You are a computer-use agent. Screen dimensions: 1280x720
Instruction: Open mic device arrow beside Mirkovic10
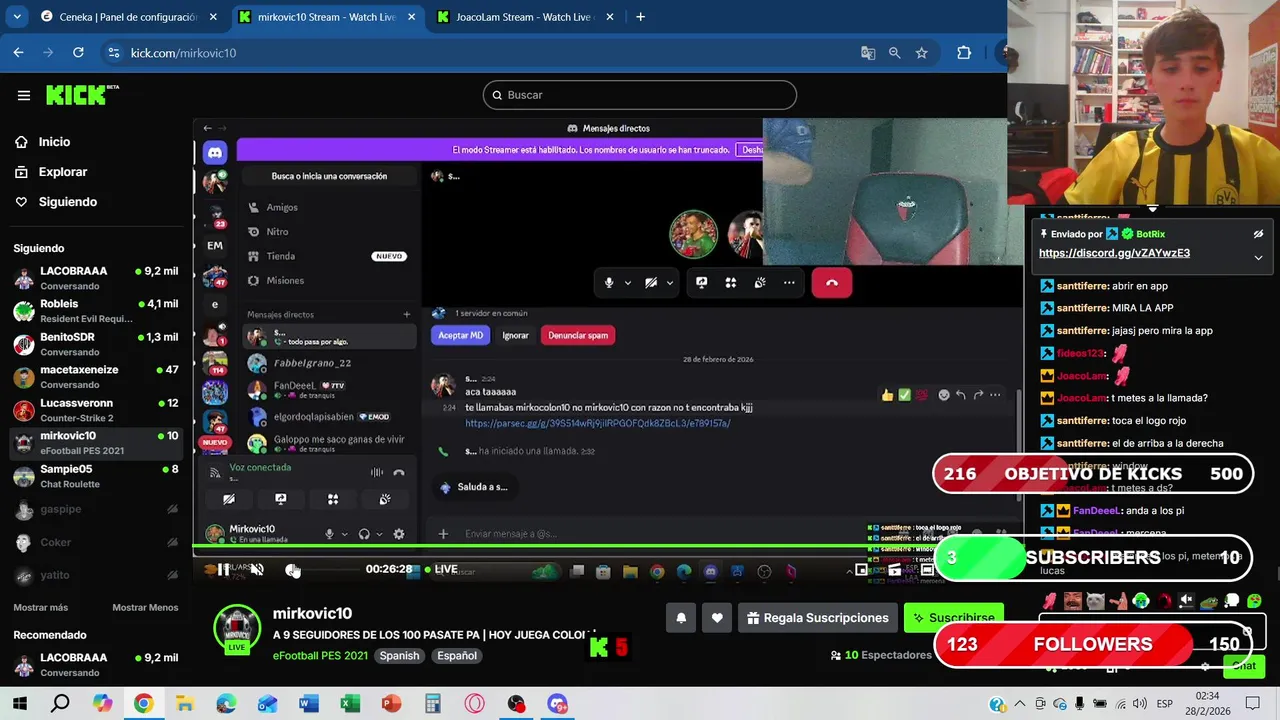point(344,534)
